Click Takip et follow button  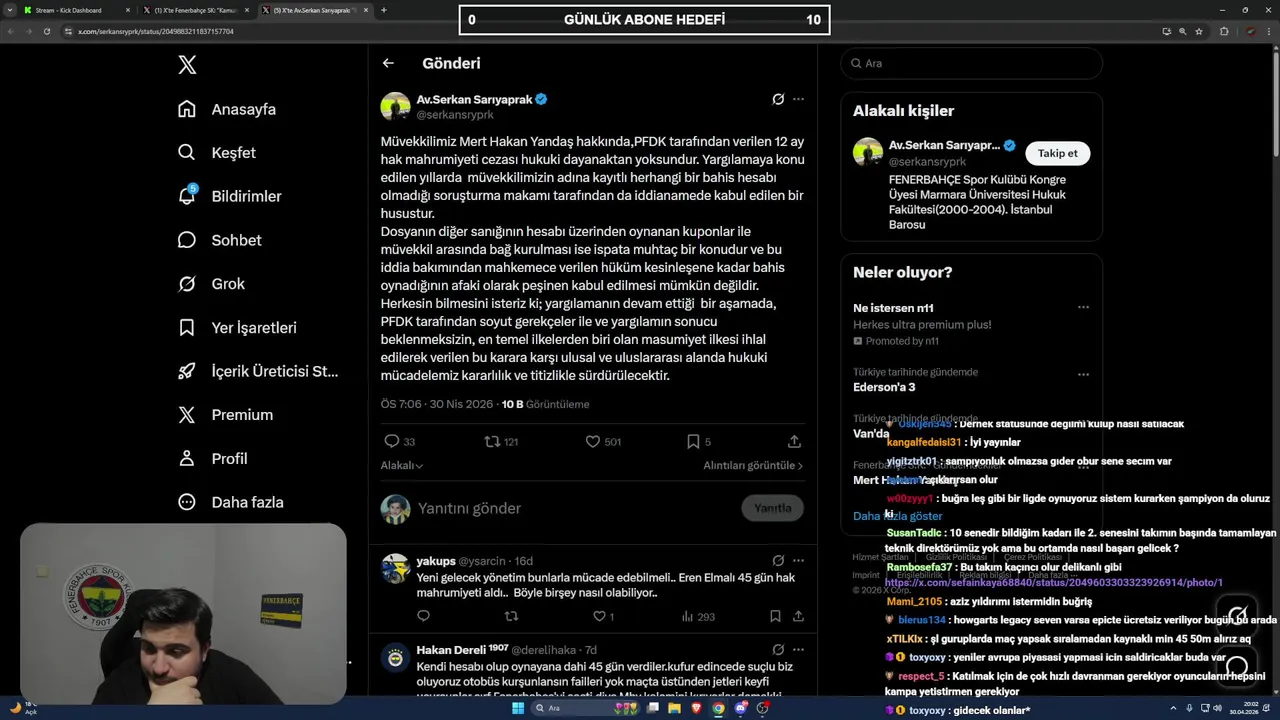point(1057,153)
